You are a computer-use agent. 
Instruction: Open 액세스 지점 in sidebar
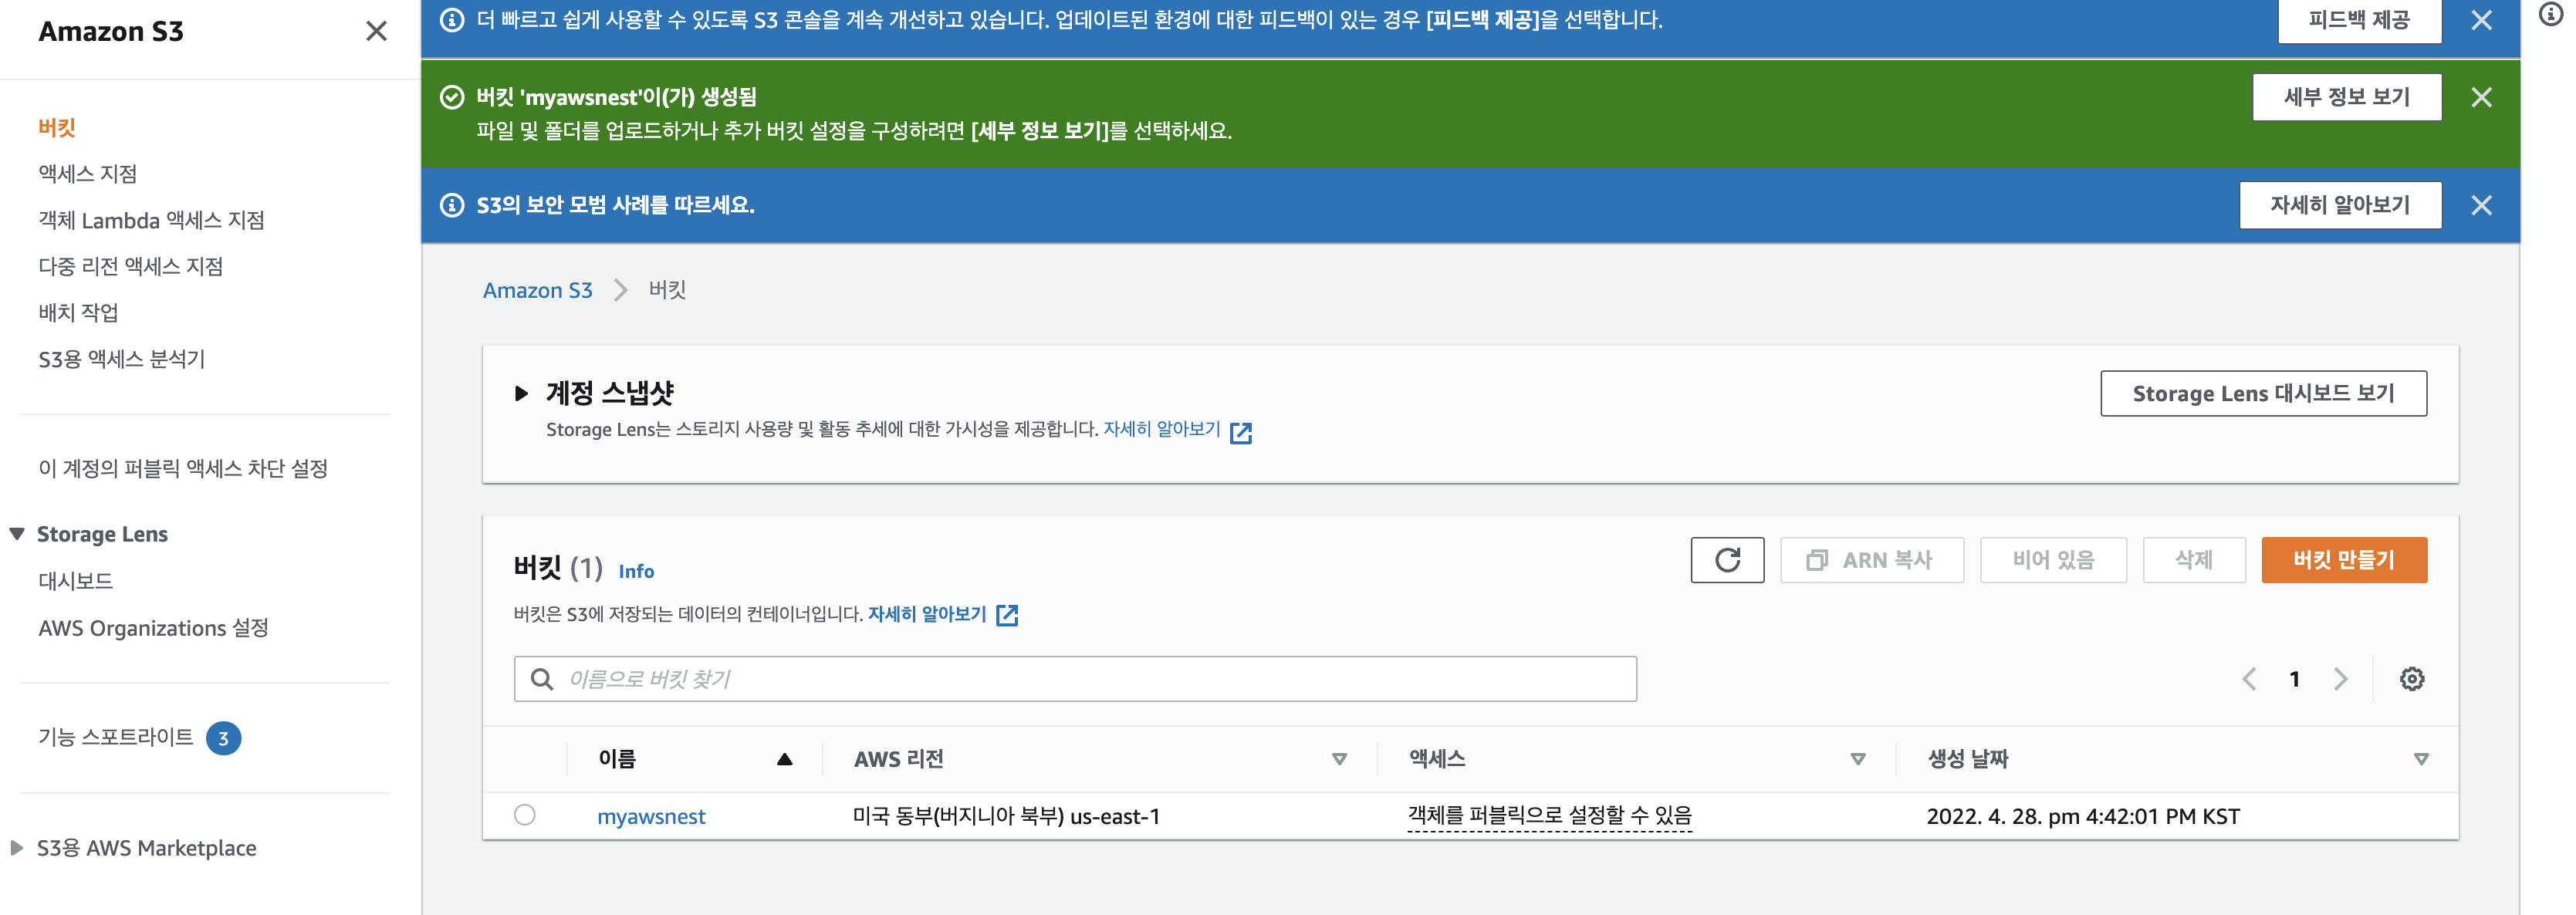pyautogui.click(x=88, y=174)
